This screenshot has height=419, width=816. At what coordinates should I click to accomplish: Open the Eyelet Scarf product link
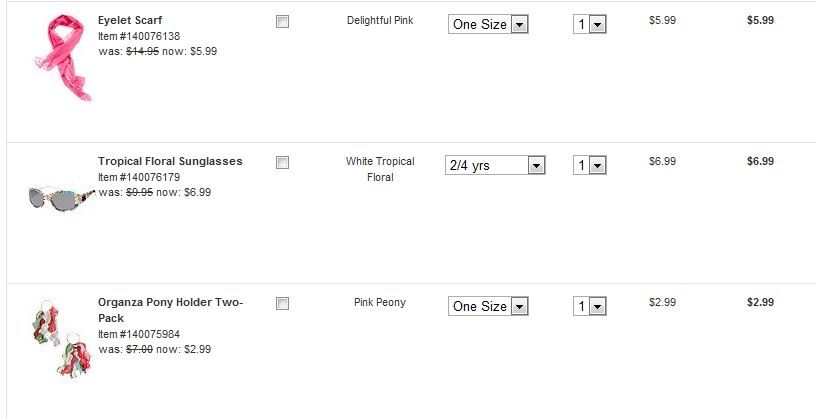pos(130,20)
